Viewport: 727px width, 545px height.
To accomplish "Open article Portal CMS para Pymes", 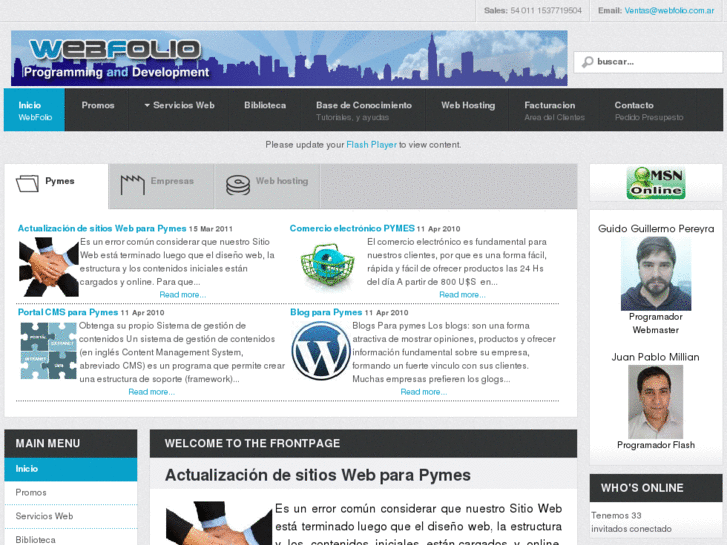I will tap(68, 312).
